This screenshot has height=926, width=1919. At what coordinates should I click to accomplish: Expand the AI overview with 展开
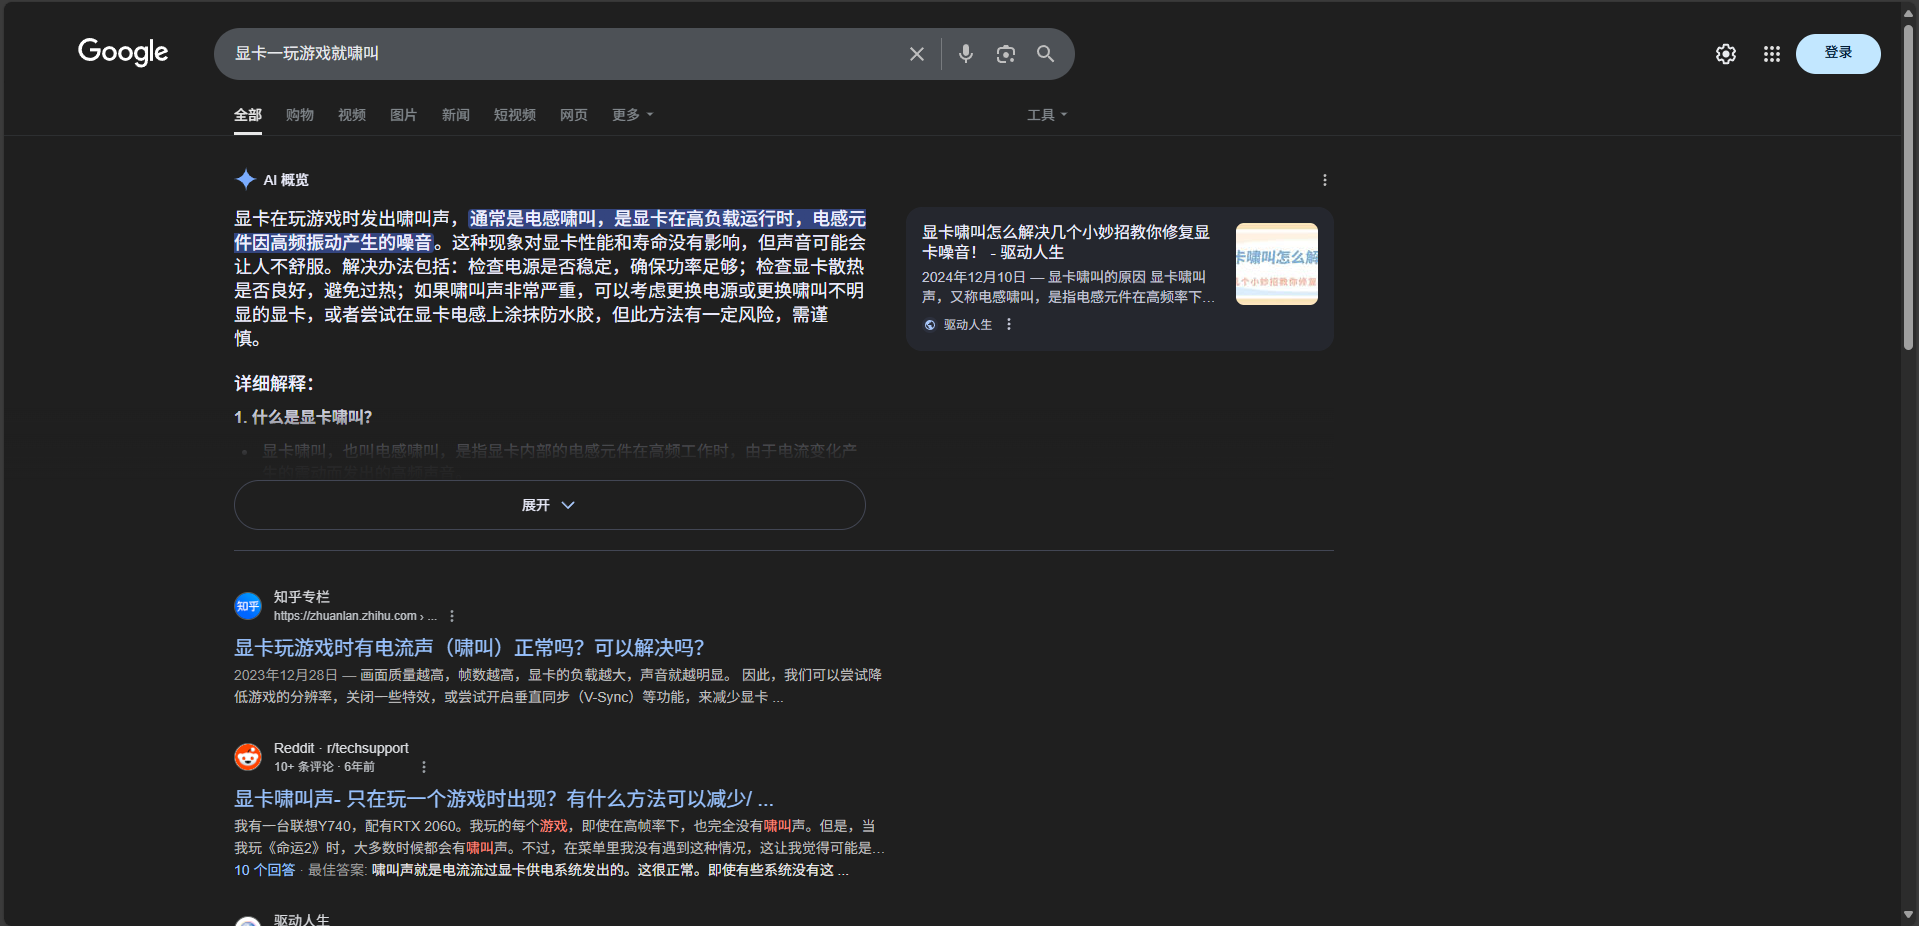548,505
